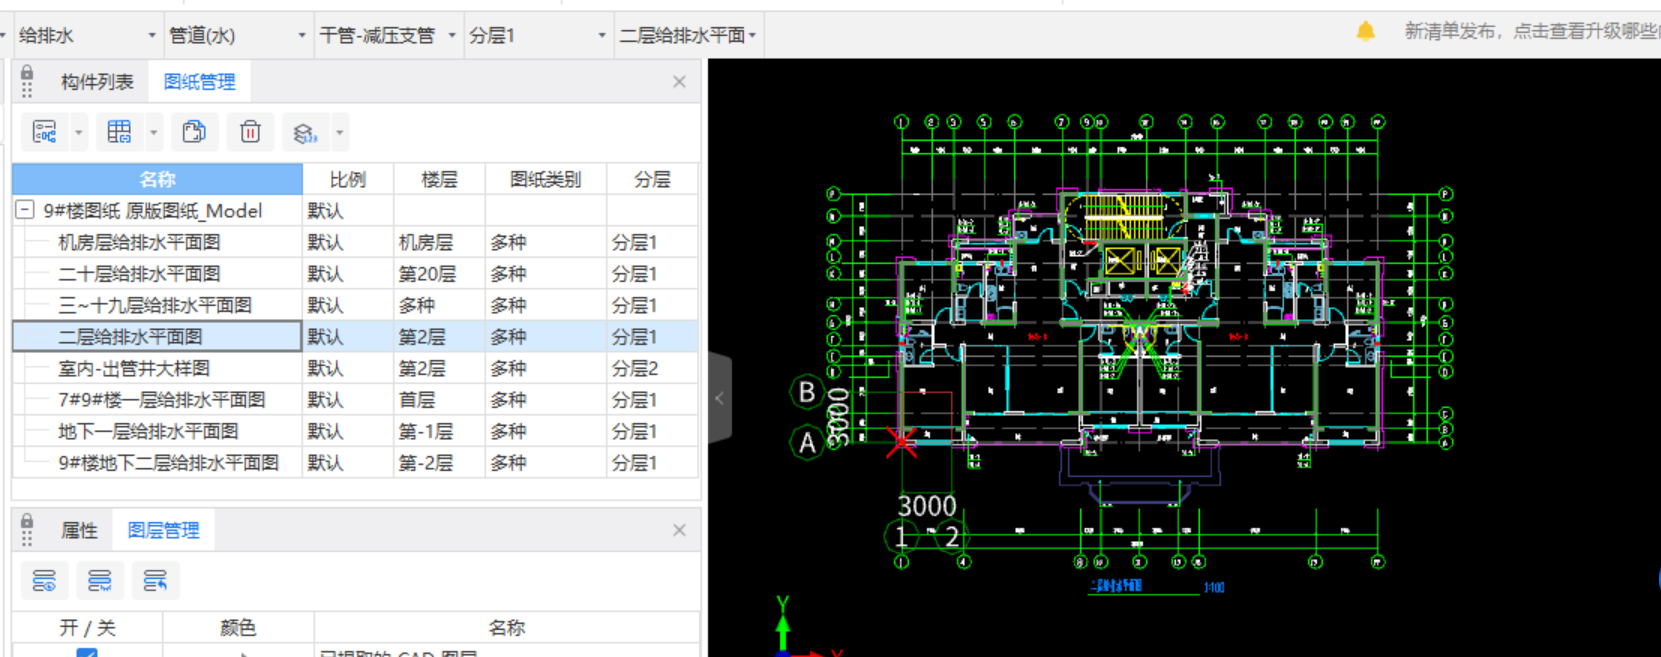Click the 机房层 floor cell
This screenshot has height=657, width=1661.
point(439,242)
